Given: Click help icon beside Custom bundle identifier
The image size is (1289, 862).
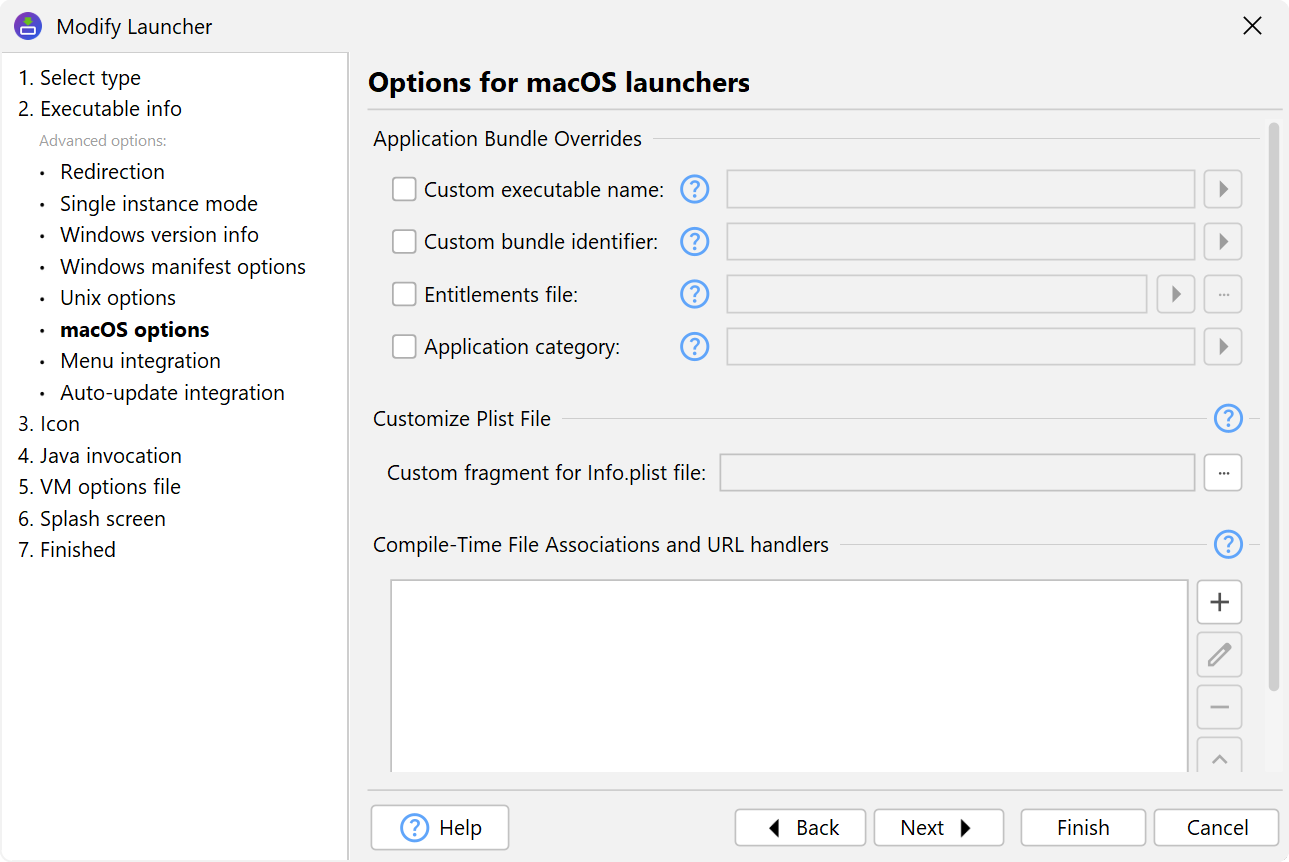Looking at the screenshot, I should coord(694,242).
